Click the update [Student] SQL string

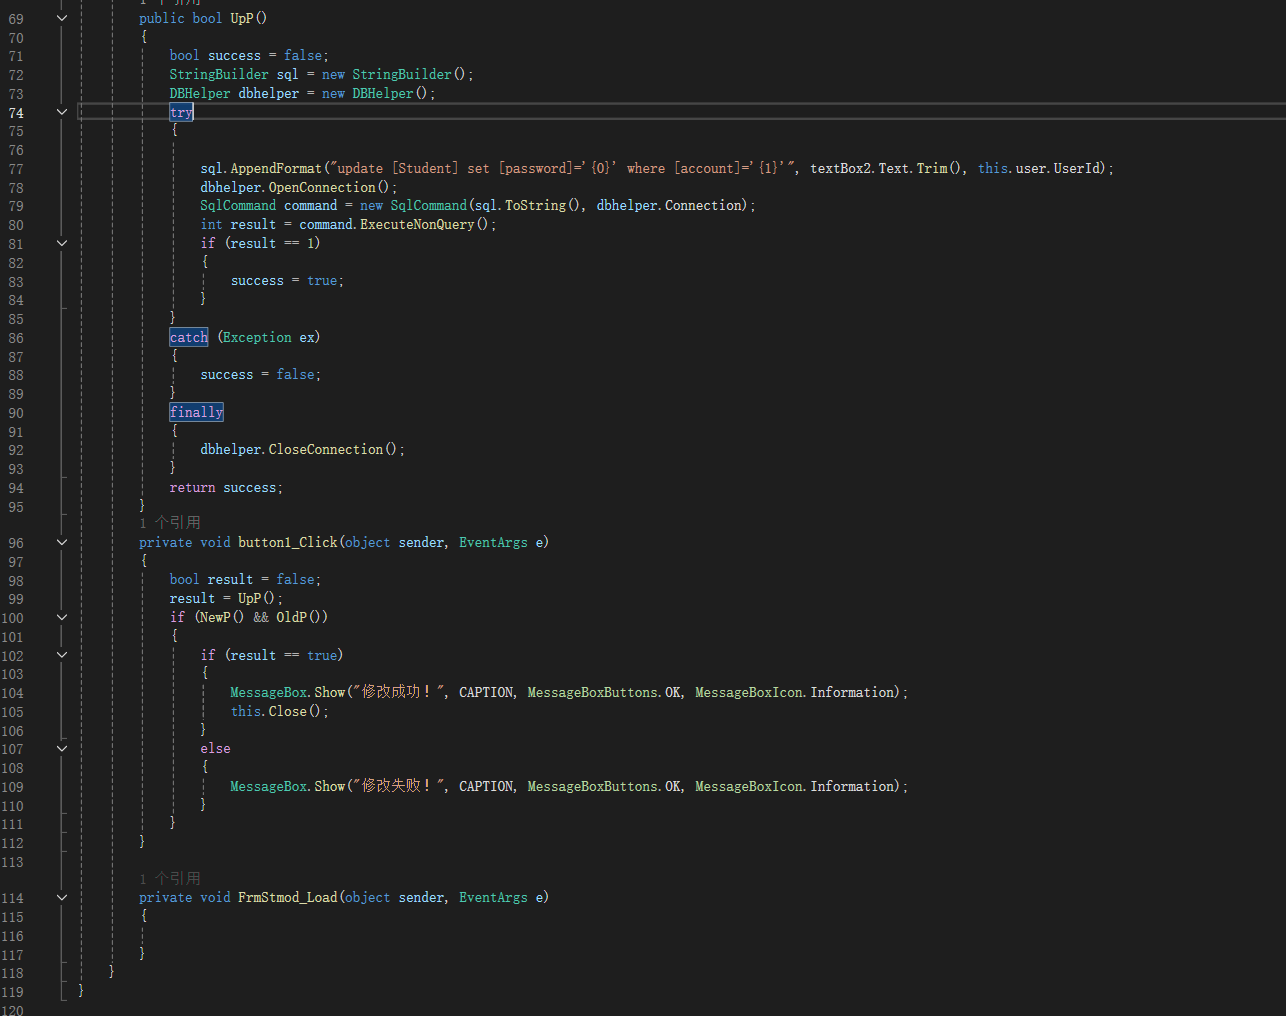564,168
